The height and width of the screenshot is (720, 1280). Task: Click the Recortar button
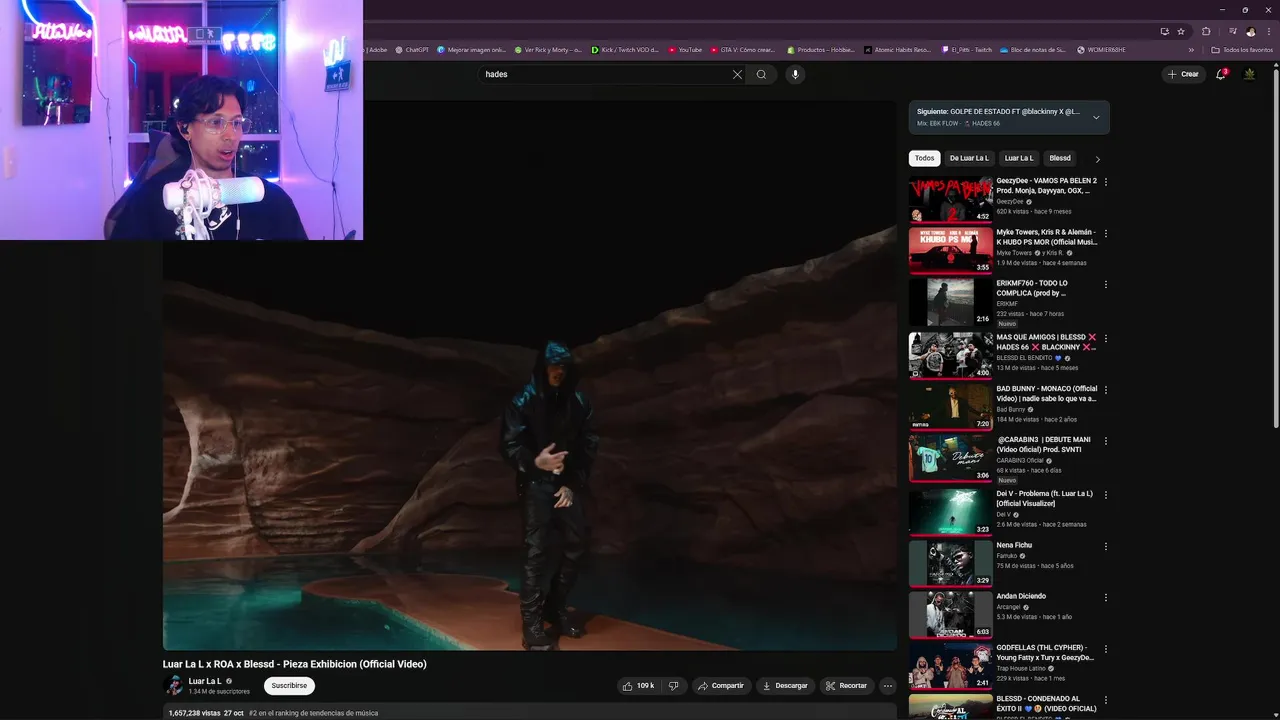coord(846,686)
